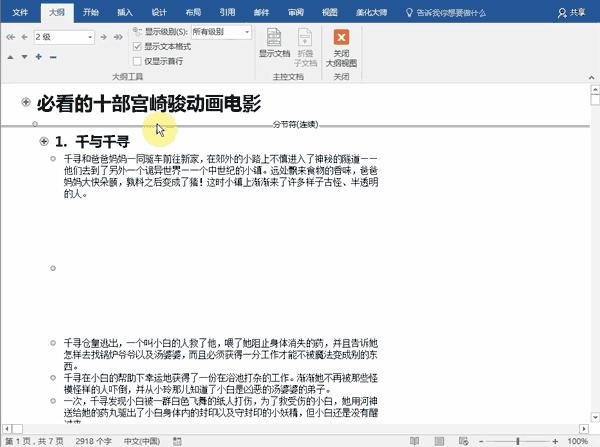Collapse selected item with the minus icon
This screenshot has height=447, width=600.
(x=52, y=57)
